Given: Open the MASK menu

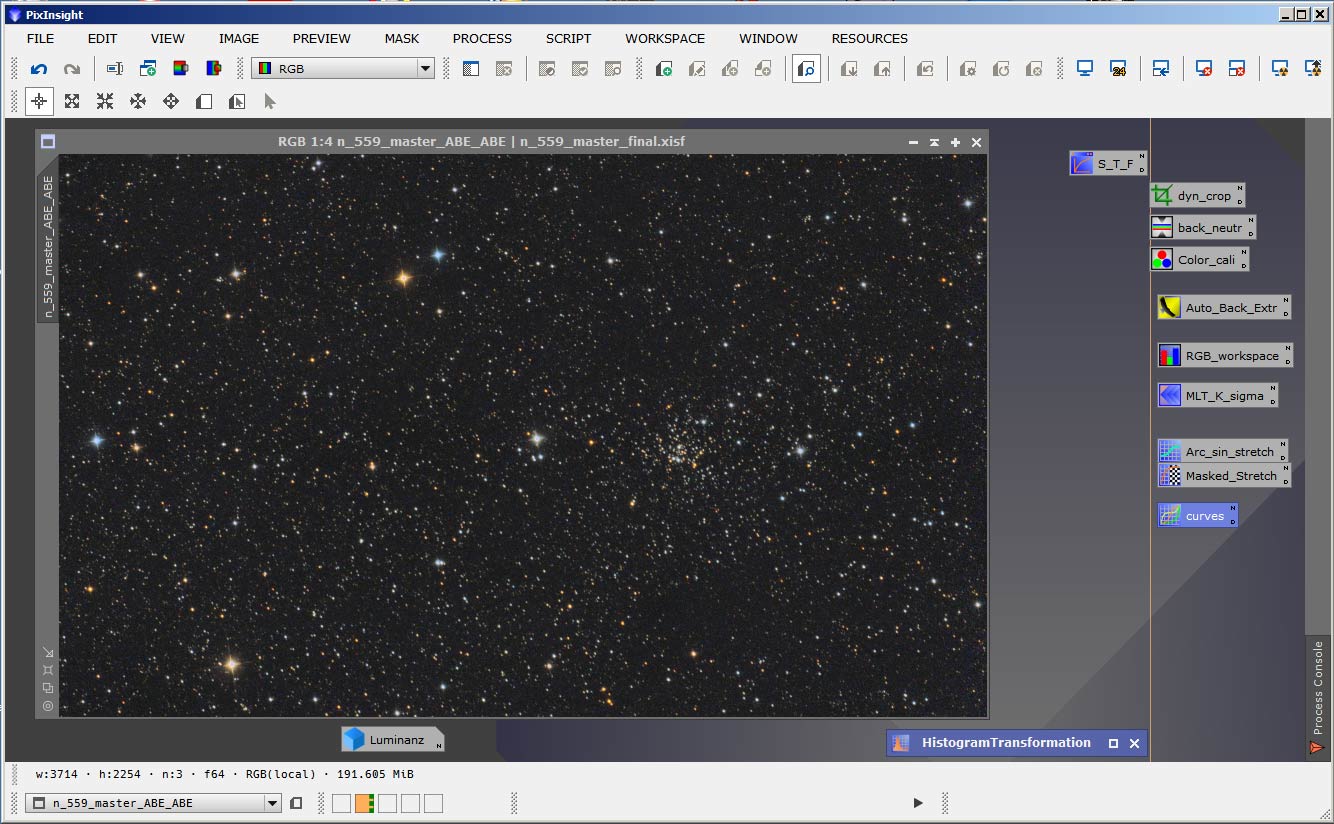Looking at the screenshot, I should 402,38.
